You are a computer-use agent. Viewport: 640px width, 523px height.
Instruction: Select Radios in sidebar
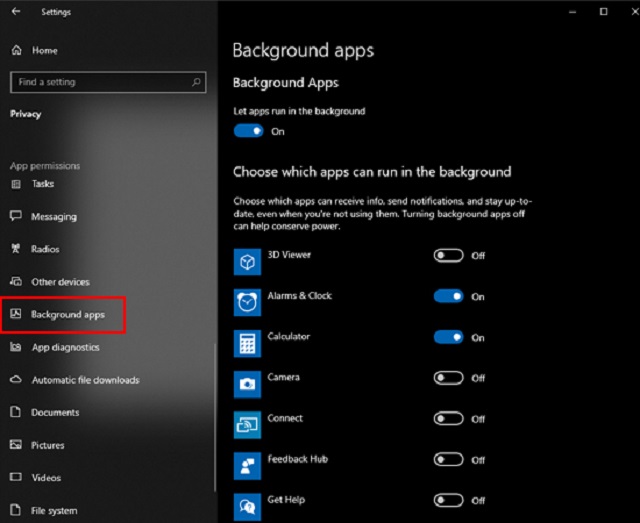pyautogui.click(x=45, y=249)
